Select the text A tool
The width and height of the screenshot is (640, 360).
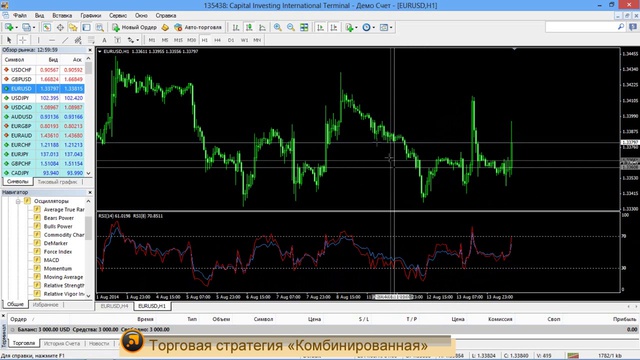(x=104, y=40)
